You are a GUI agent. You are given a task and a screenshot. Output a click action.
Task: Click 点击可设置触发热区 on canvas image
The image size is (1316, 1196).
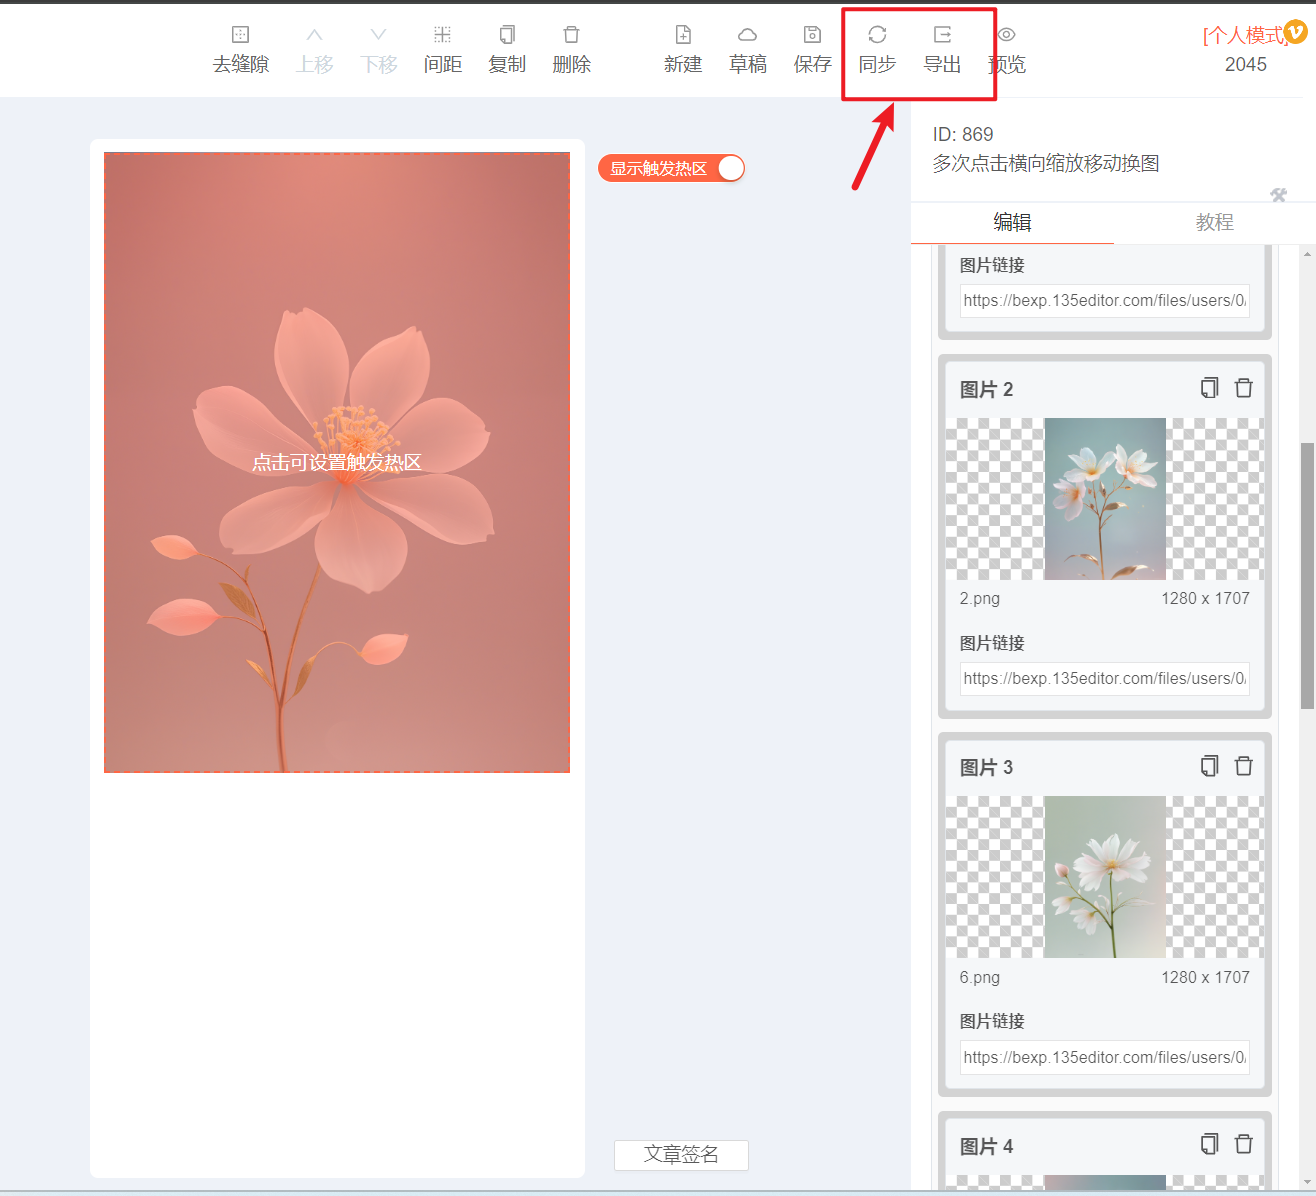pos(336,462)
